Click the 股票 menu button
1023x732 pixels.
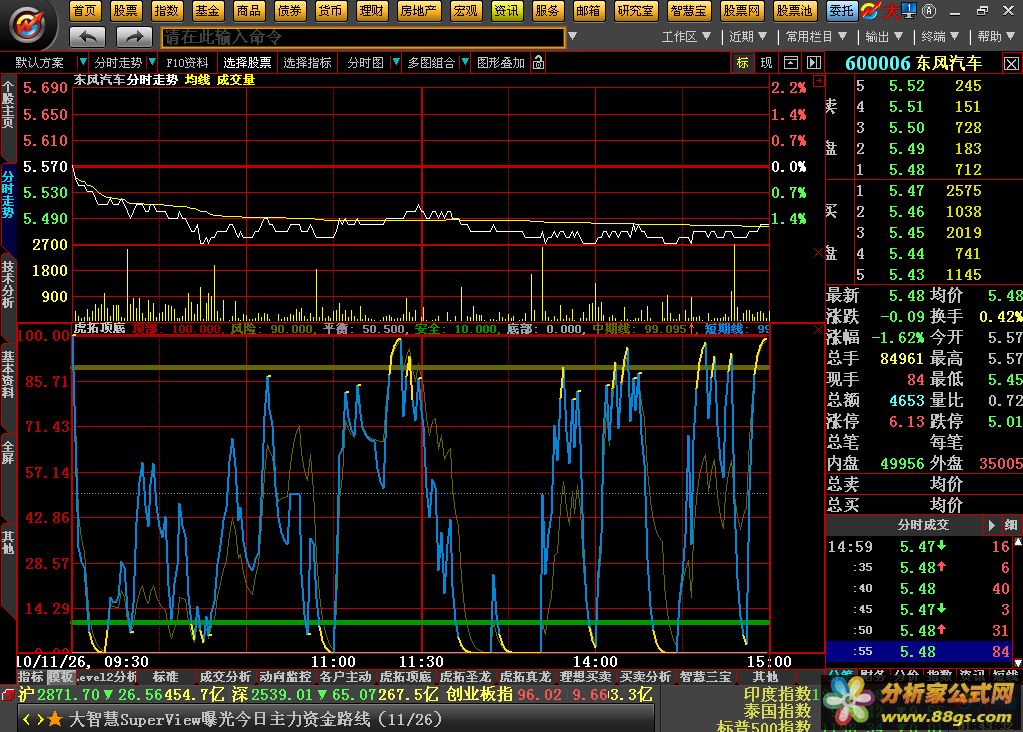point(125,10)
